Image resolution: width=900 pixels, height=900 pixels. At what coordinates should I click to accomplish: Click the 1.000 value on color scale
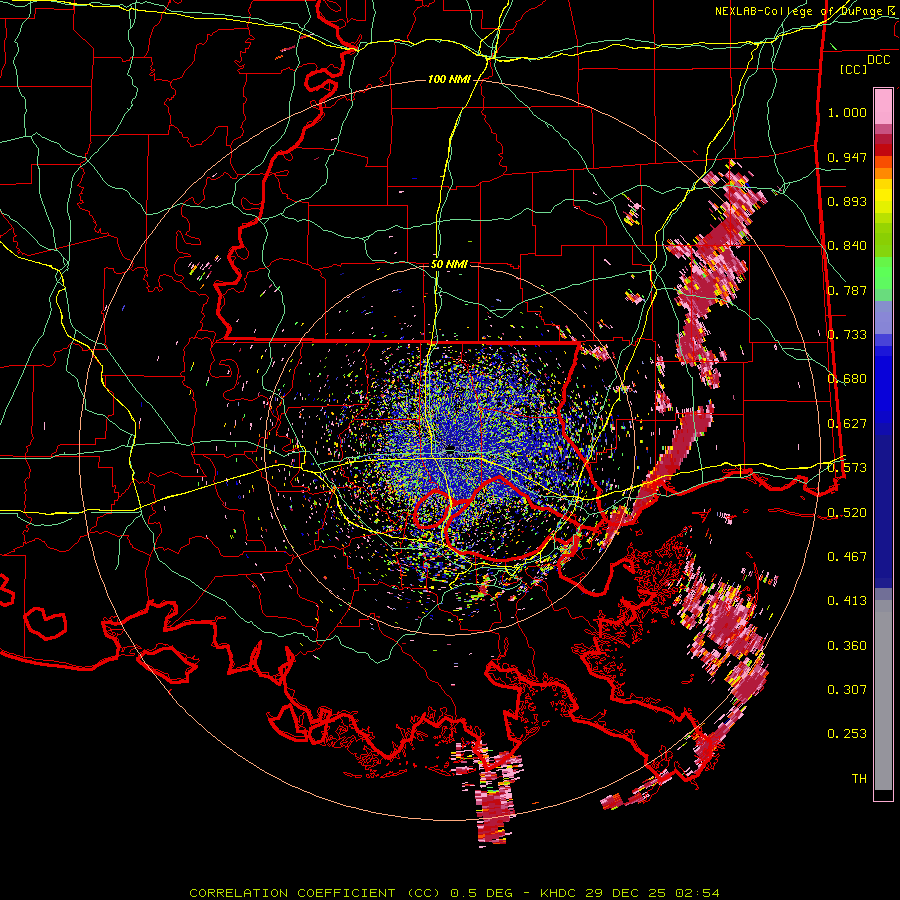(847, 112)
